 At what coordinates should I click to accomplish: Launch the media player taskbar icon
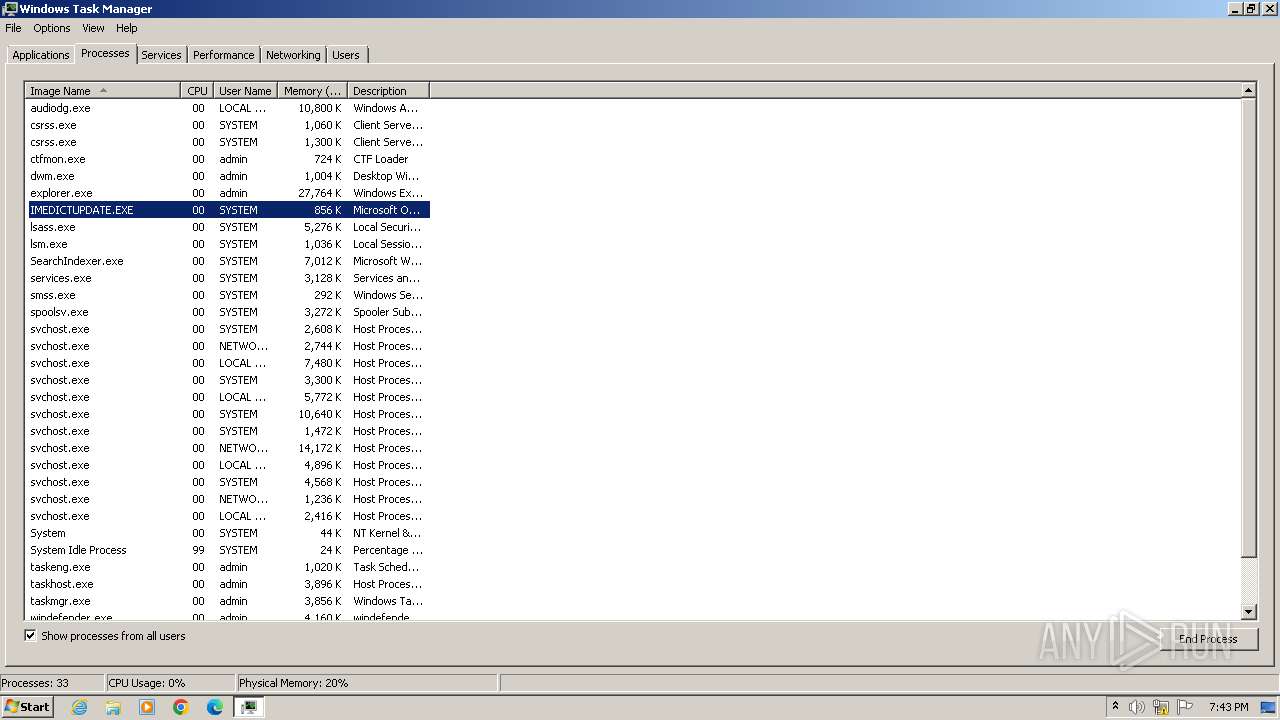pos(147,707)
